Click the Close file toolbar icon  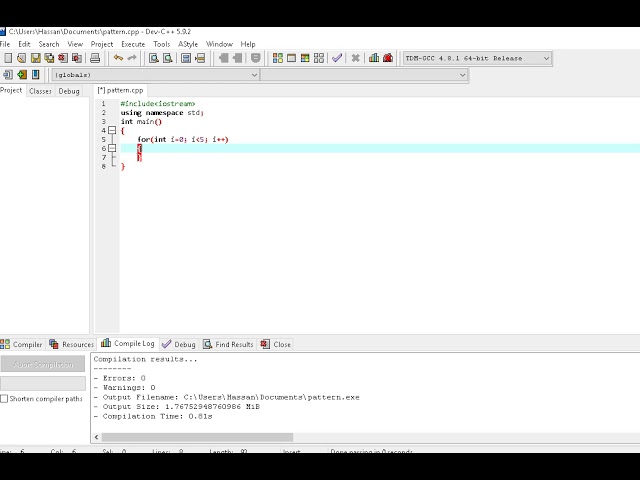click(63, 58)
